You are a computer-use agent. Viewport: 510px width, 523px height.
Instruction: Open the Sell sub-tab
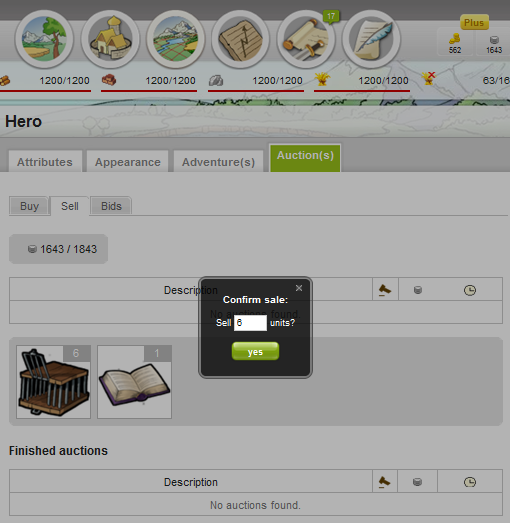[70, 206]
